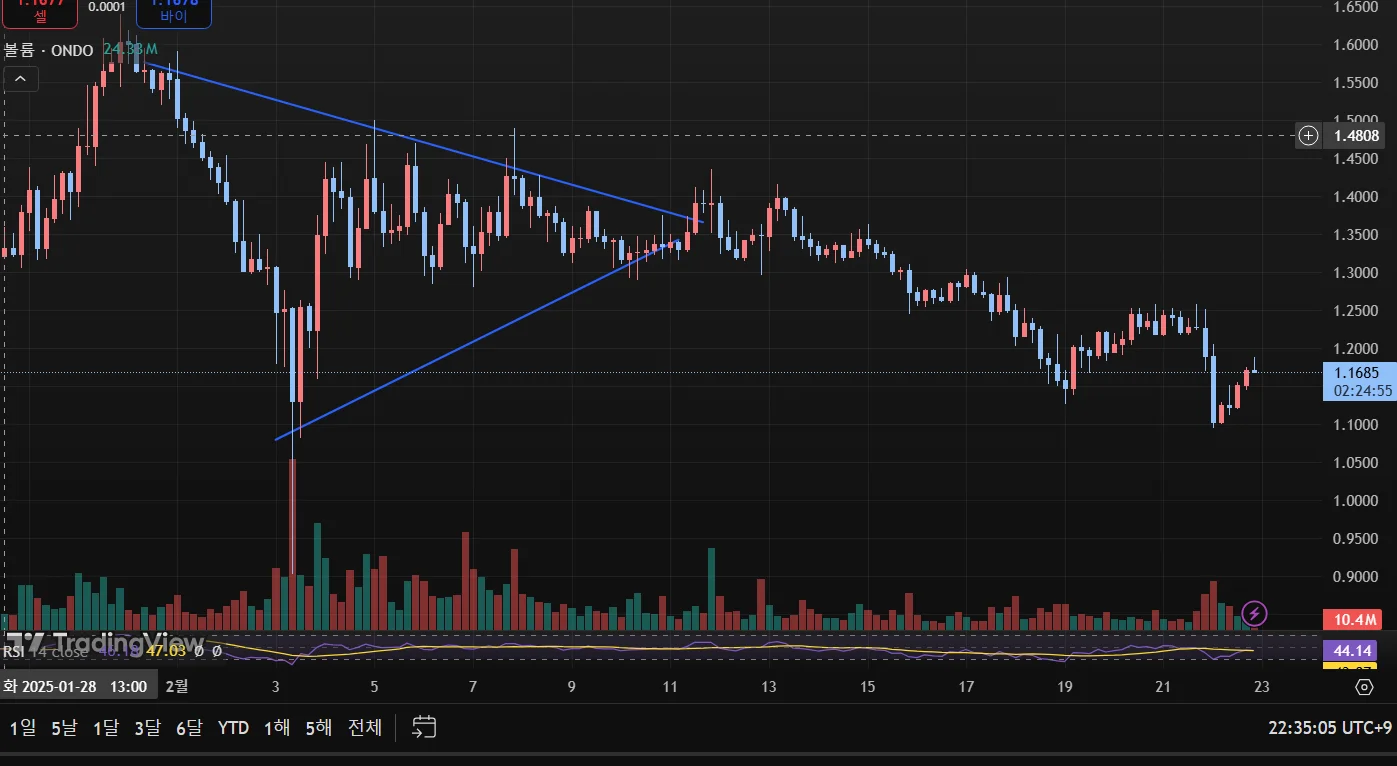Select the 5날 time range

[x=63, y=728]
